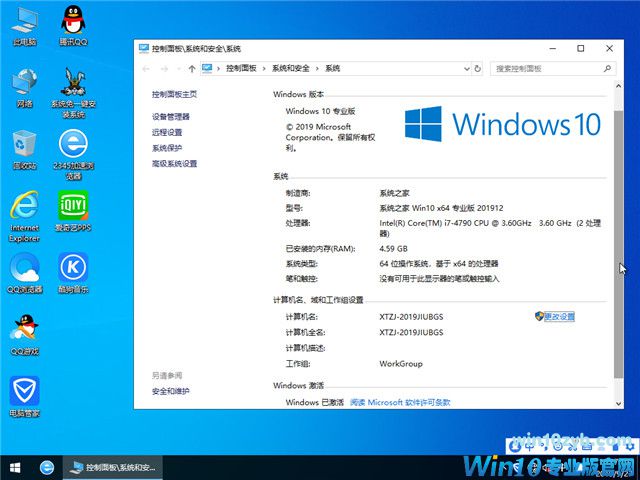Open the Network desktop icon

pos(24,88)
